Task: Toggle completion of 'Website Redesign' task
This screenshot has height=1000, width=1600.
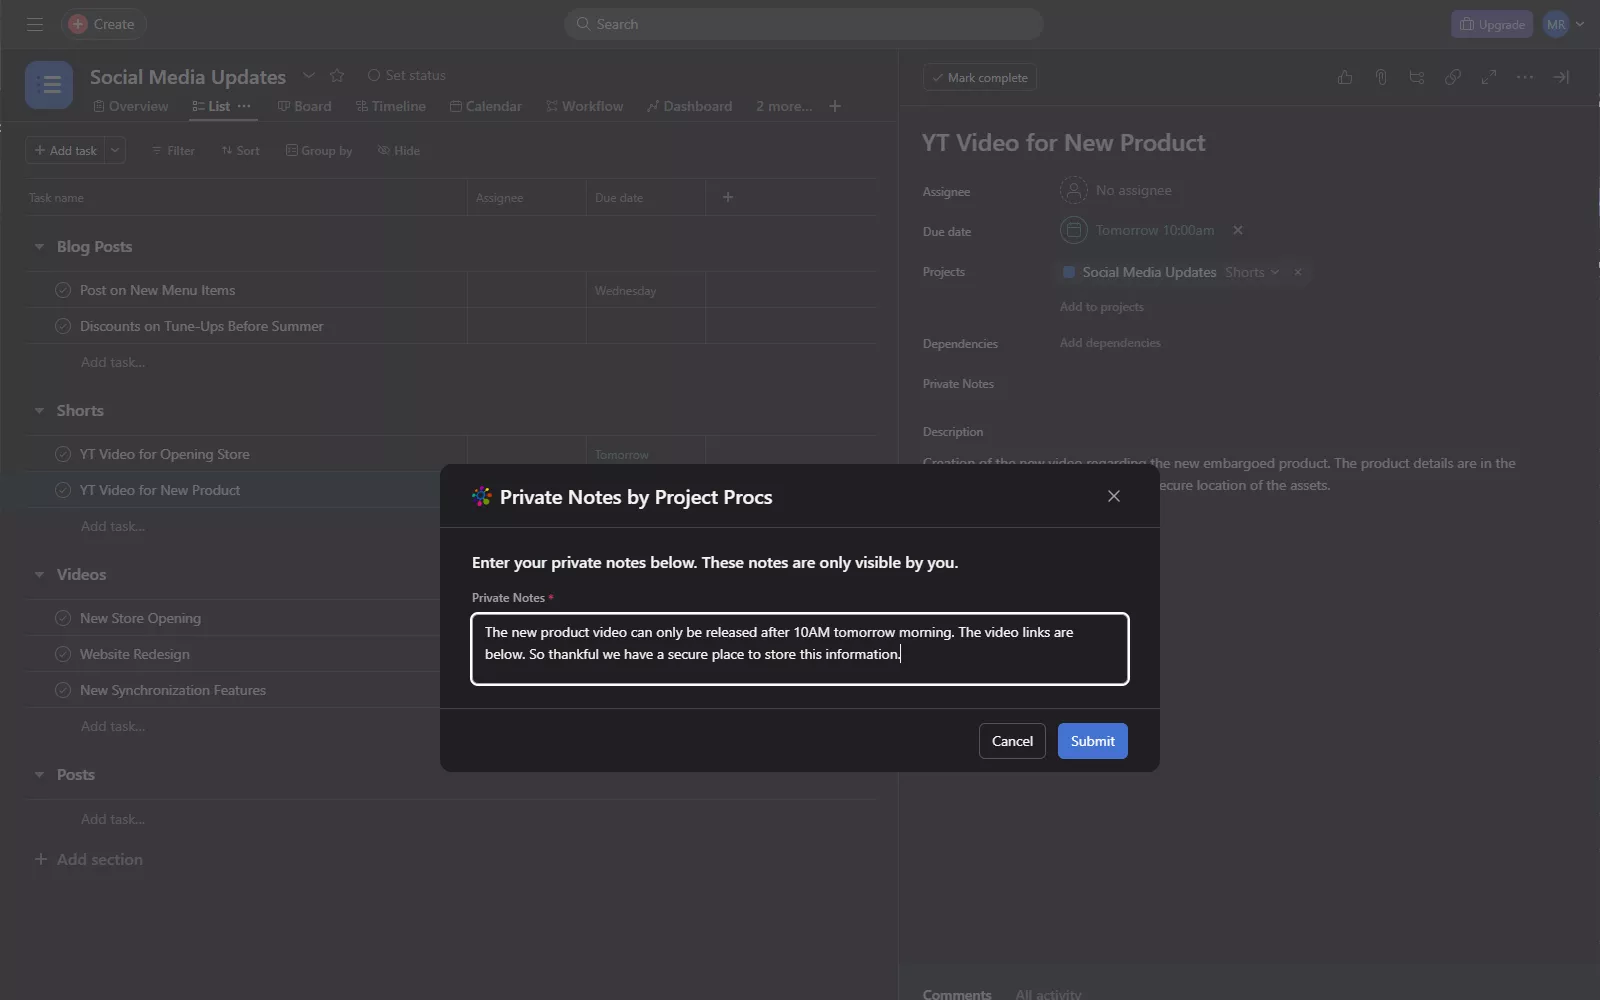Action: click(63, 654)
